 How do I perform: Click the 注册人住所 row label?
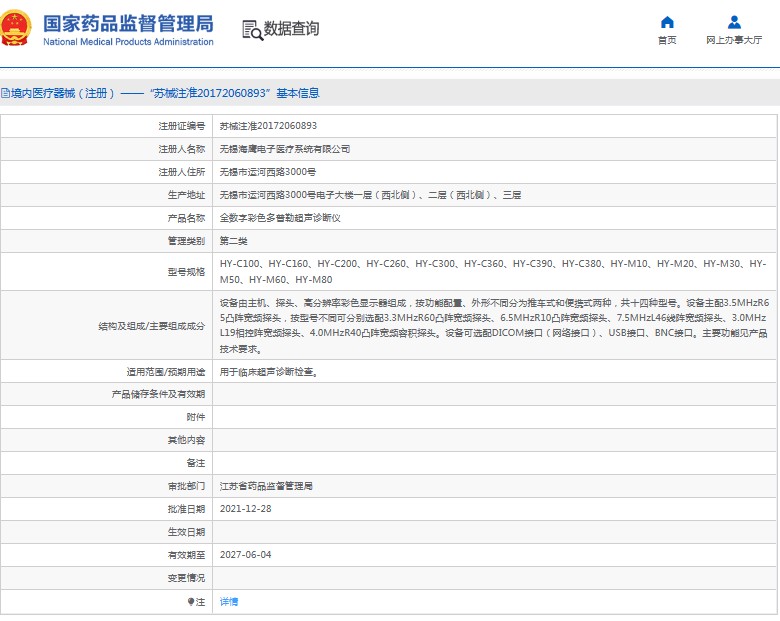[182, 172]
